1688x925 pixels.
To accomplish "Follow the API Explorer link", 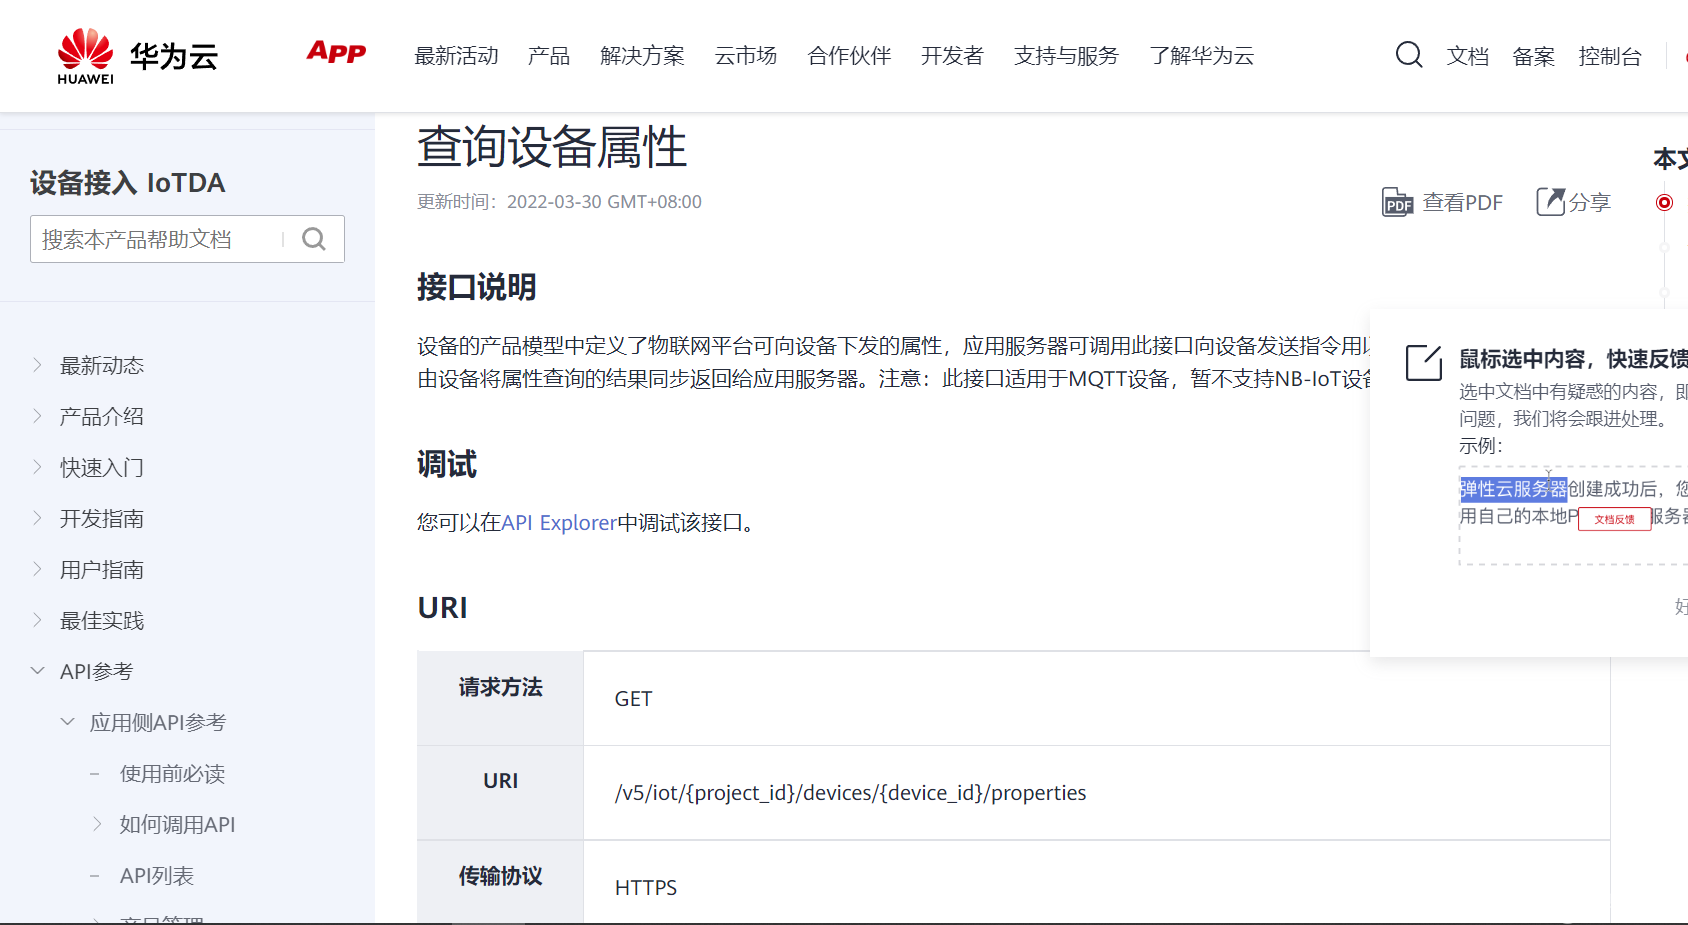I will pos(559,523).
